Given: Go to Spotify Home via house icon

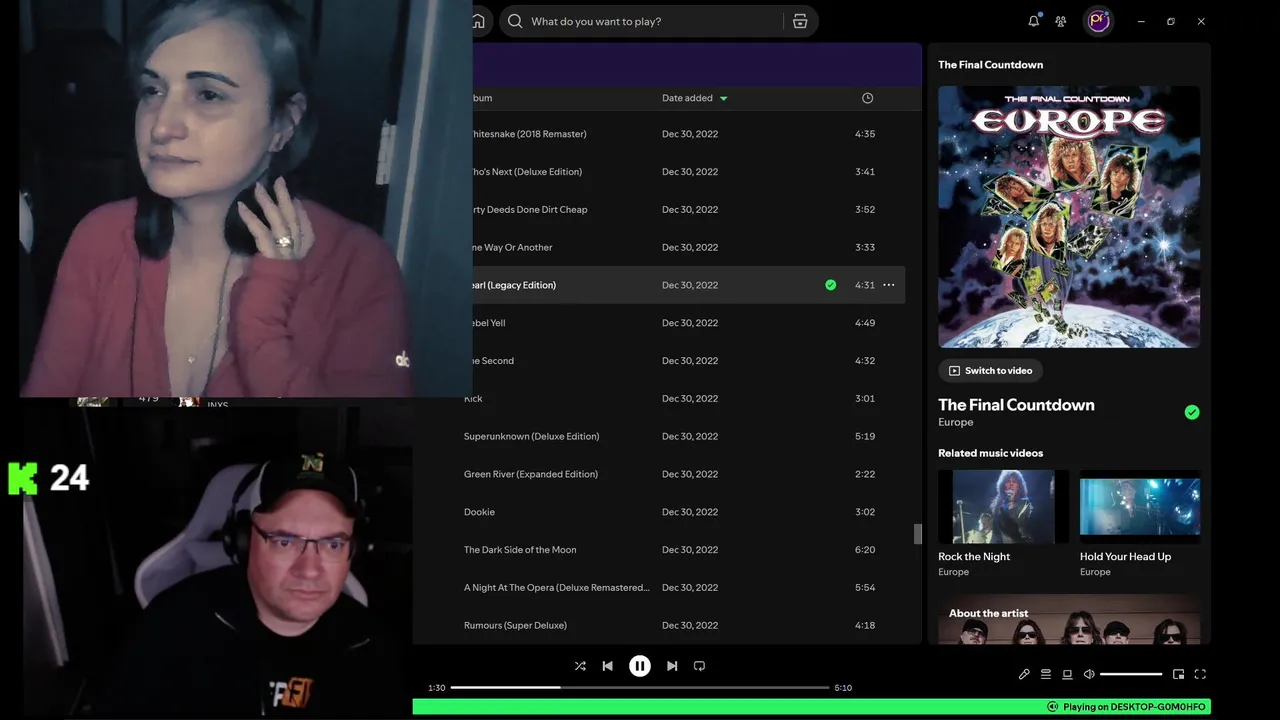Looking at the screenshot, I should click(478, 21).
